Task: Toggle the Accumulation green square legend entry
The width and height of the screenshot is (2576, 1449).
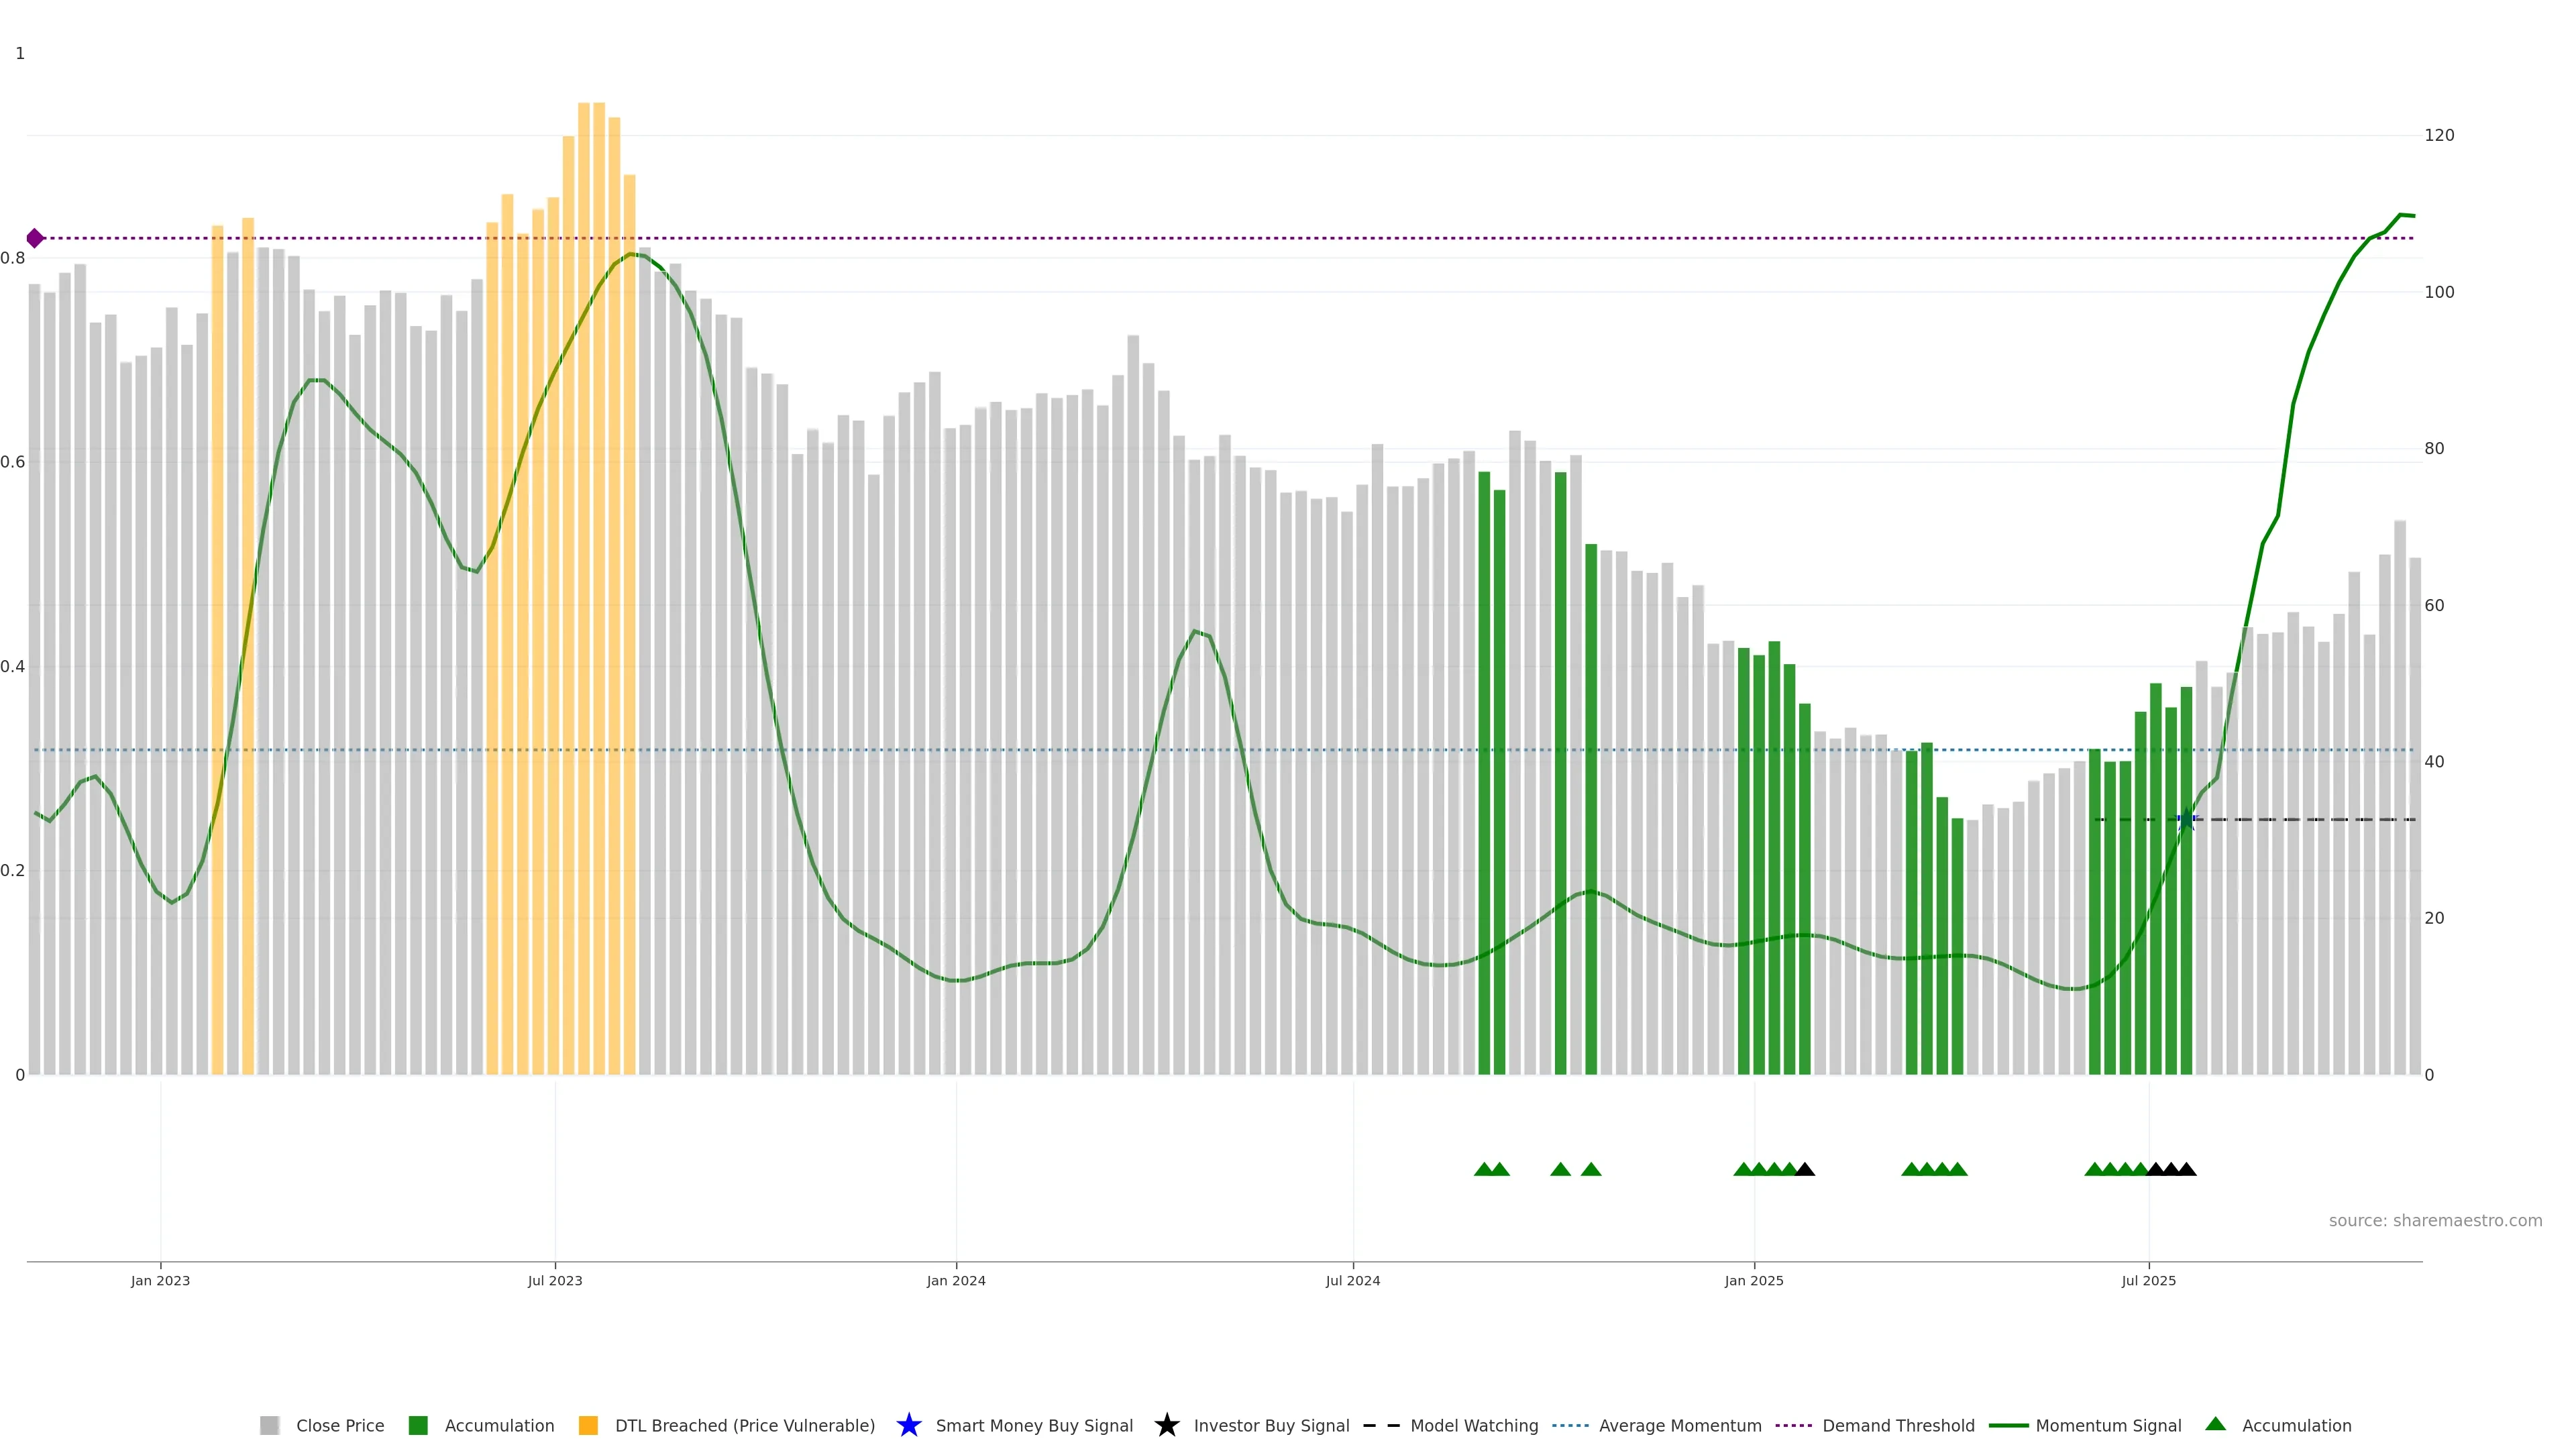Action: (418, 1425)
